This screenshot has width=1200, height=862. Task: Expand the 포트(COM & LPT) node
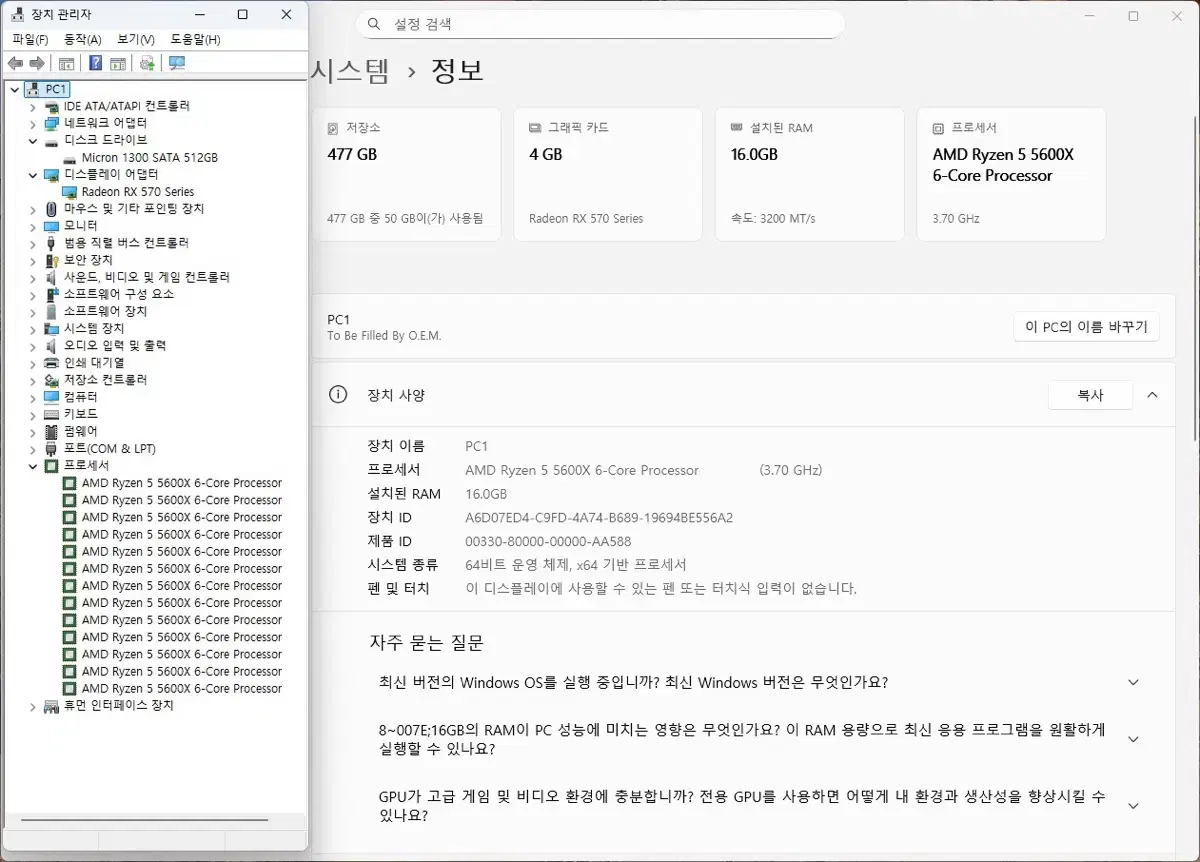pyautogui.click(x=33, y=449)
